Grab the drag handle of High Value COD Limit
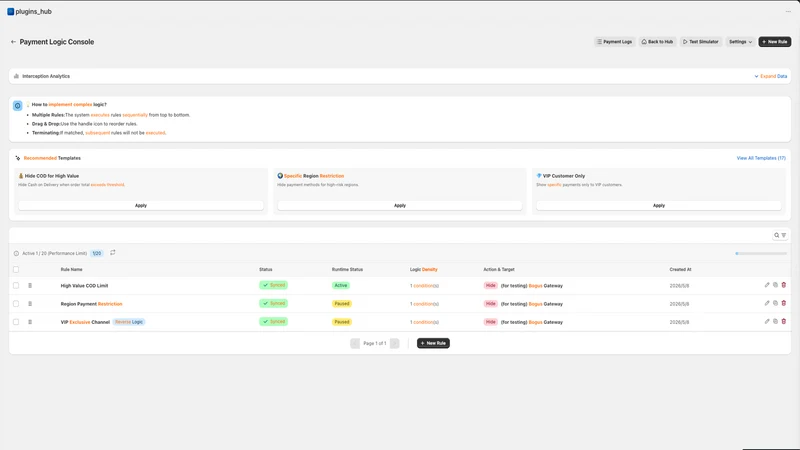This screenshot has height=450, width=800. point(30,286)
